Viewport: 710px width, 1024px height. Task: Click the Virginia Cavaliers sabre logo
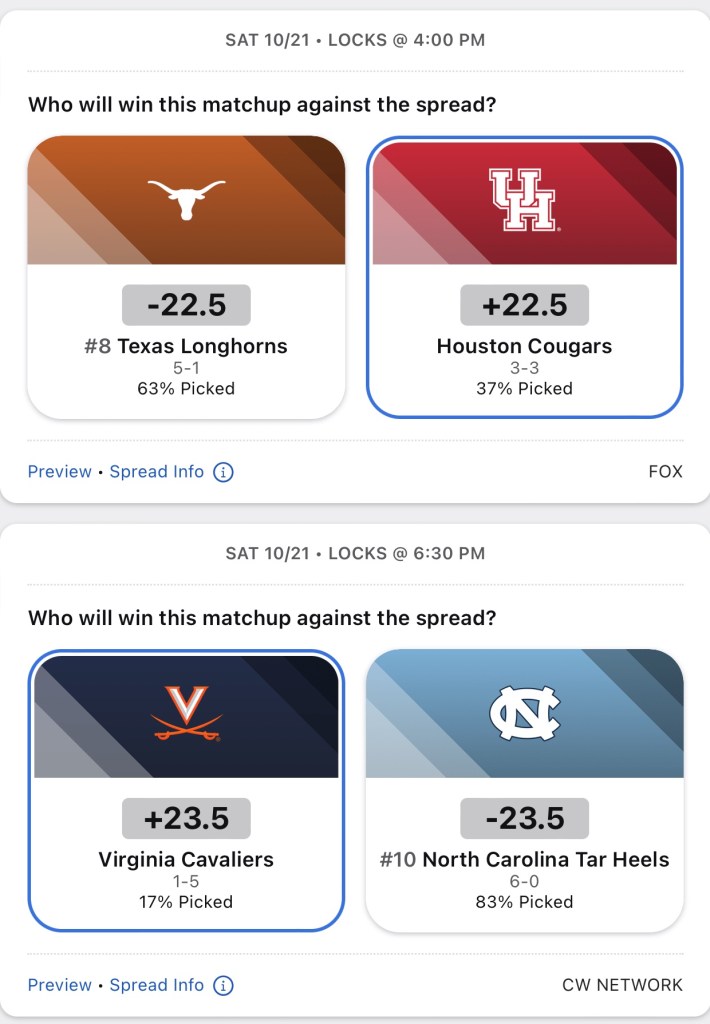point(186,712)
